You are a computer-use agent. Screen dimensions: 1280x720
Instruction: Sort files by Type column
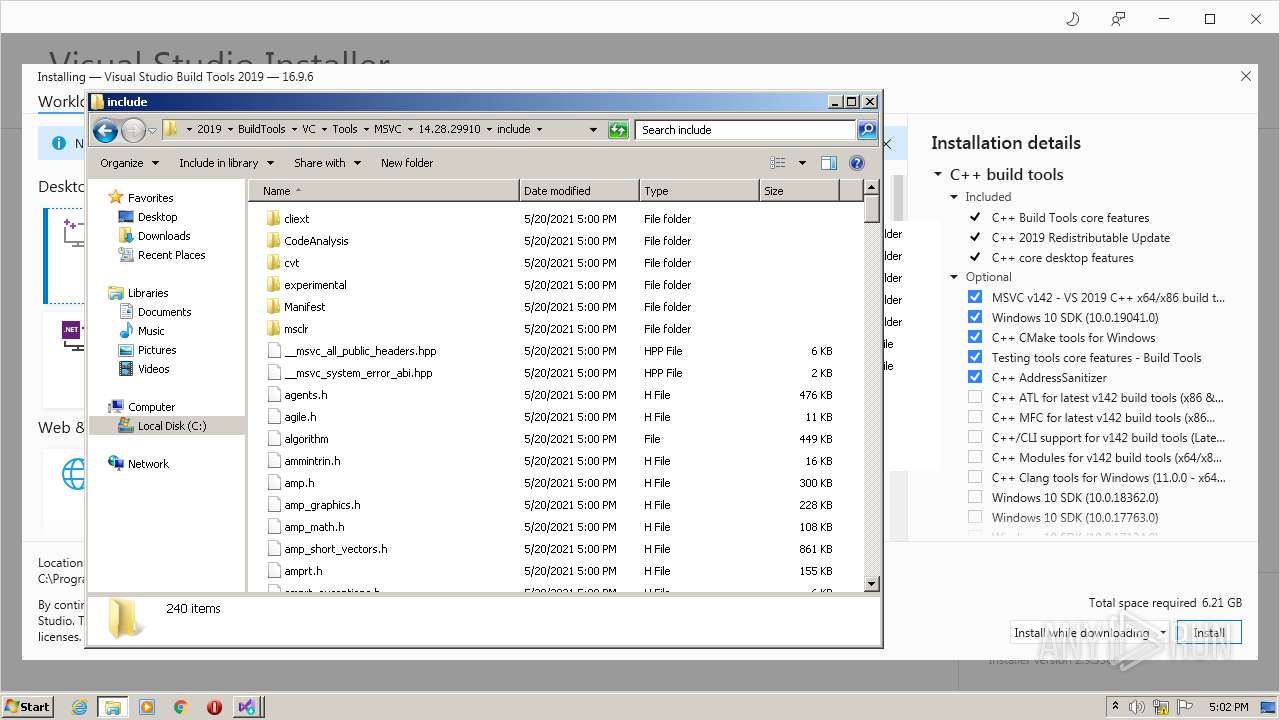tap(699, 191)
